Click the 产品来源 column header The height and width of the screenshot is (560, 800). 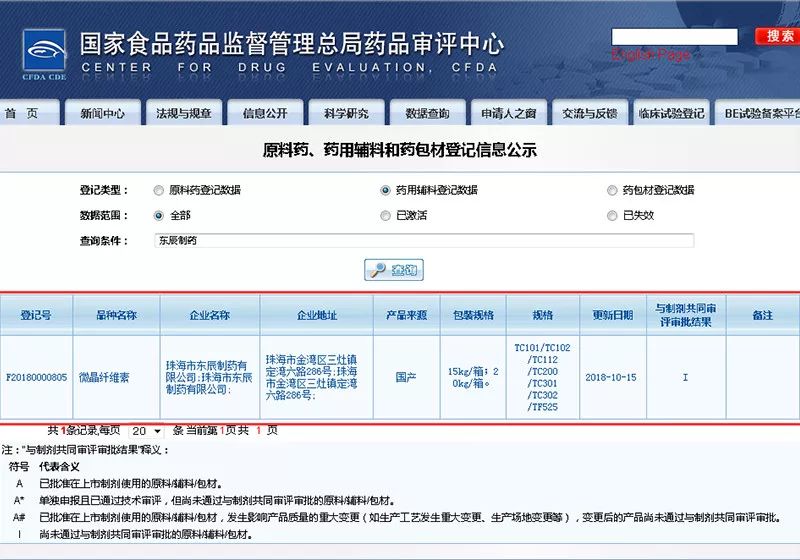406,315
